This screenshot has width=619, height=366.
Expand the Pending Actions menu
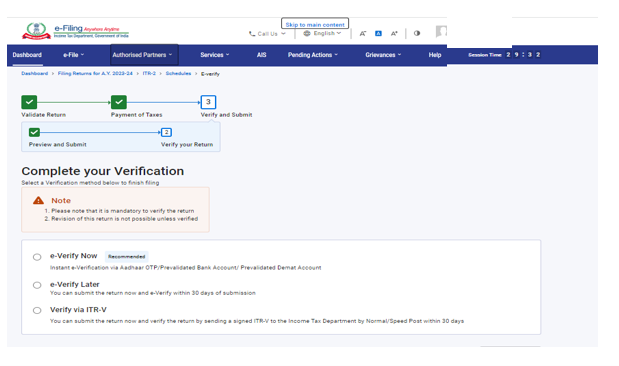point(313,55)
